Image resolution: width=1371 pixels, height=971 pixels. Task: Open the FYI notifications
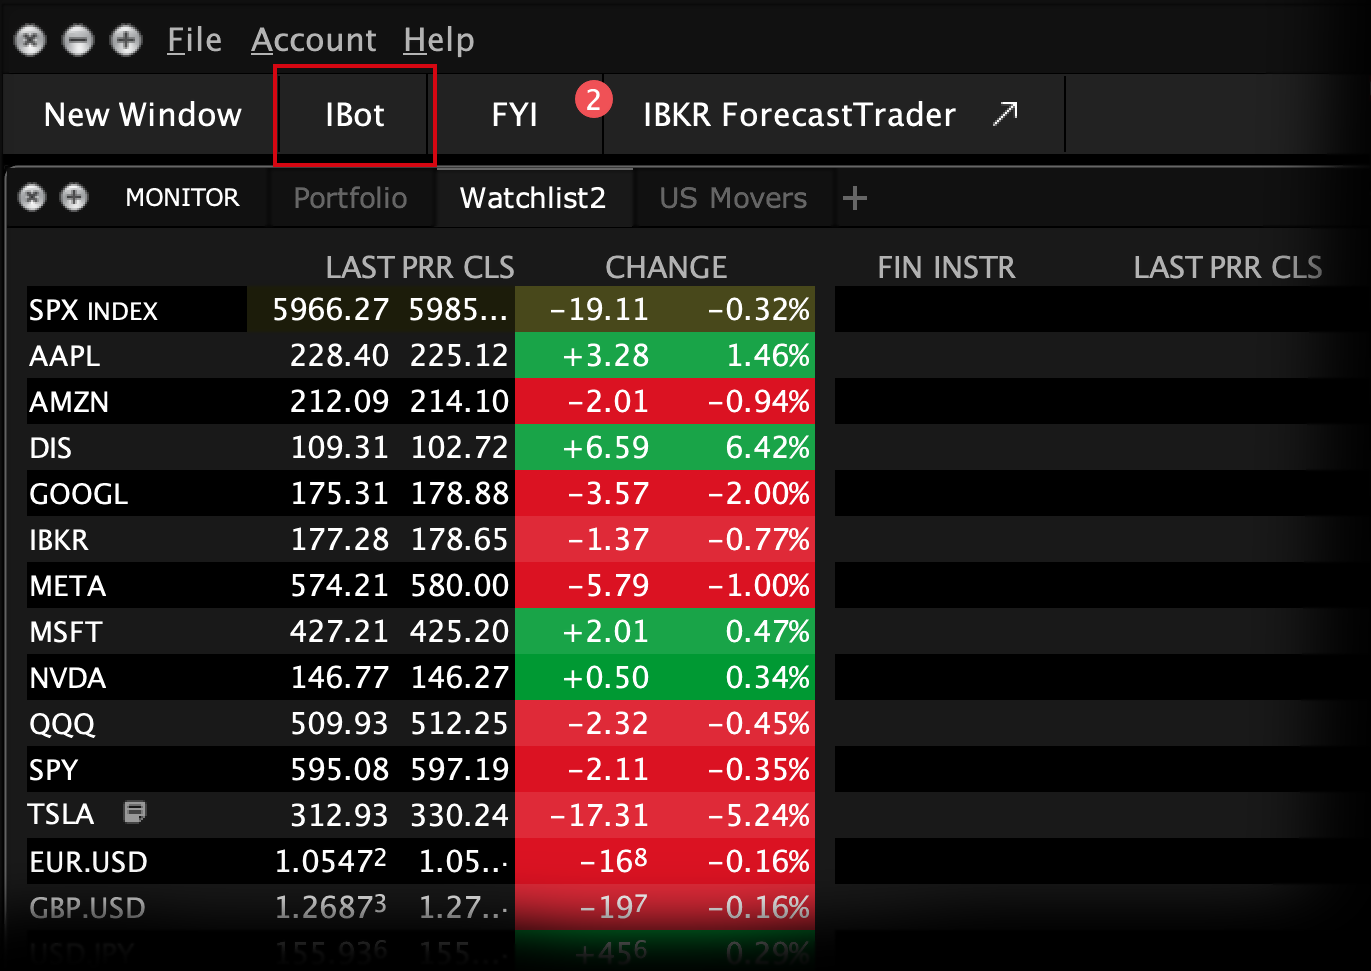514,115
